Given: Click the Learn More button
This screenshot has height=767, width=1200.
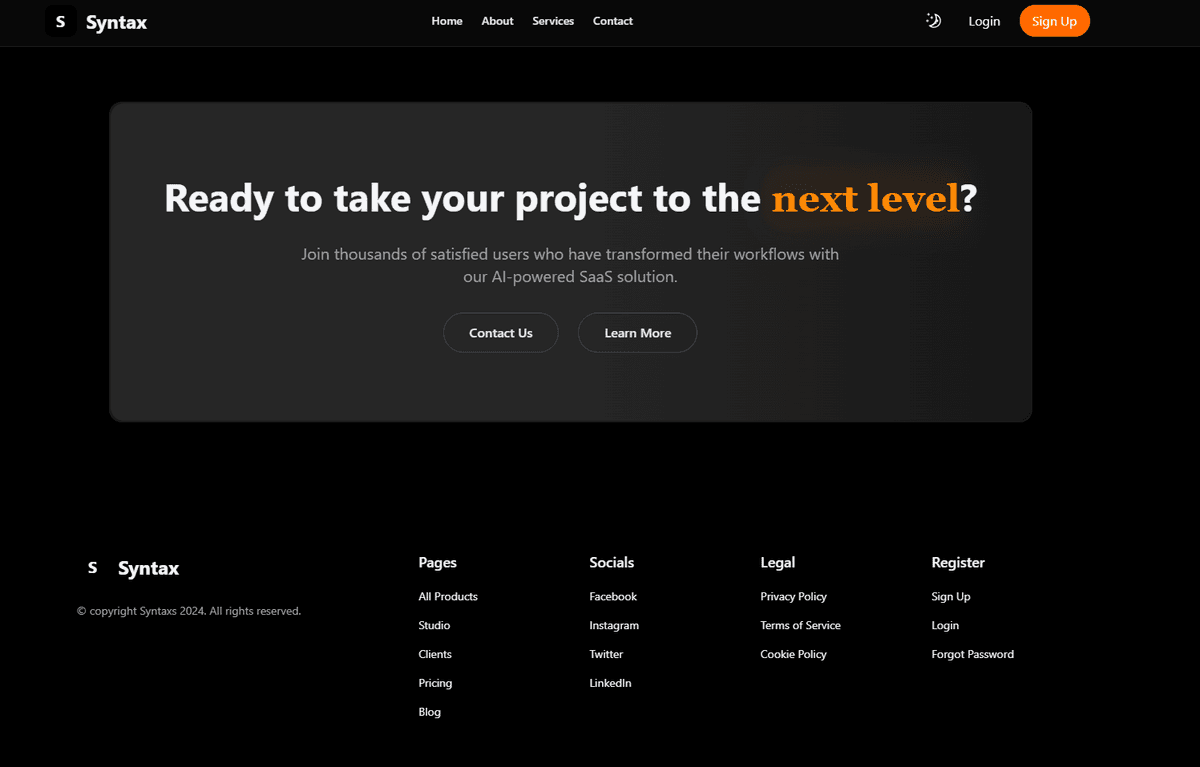Looking at the screenshot, I should click(637, 332).
